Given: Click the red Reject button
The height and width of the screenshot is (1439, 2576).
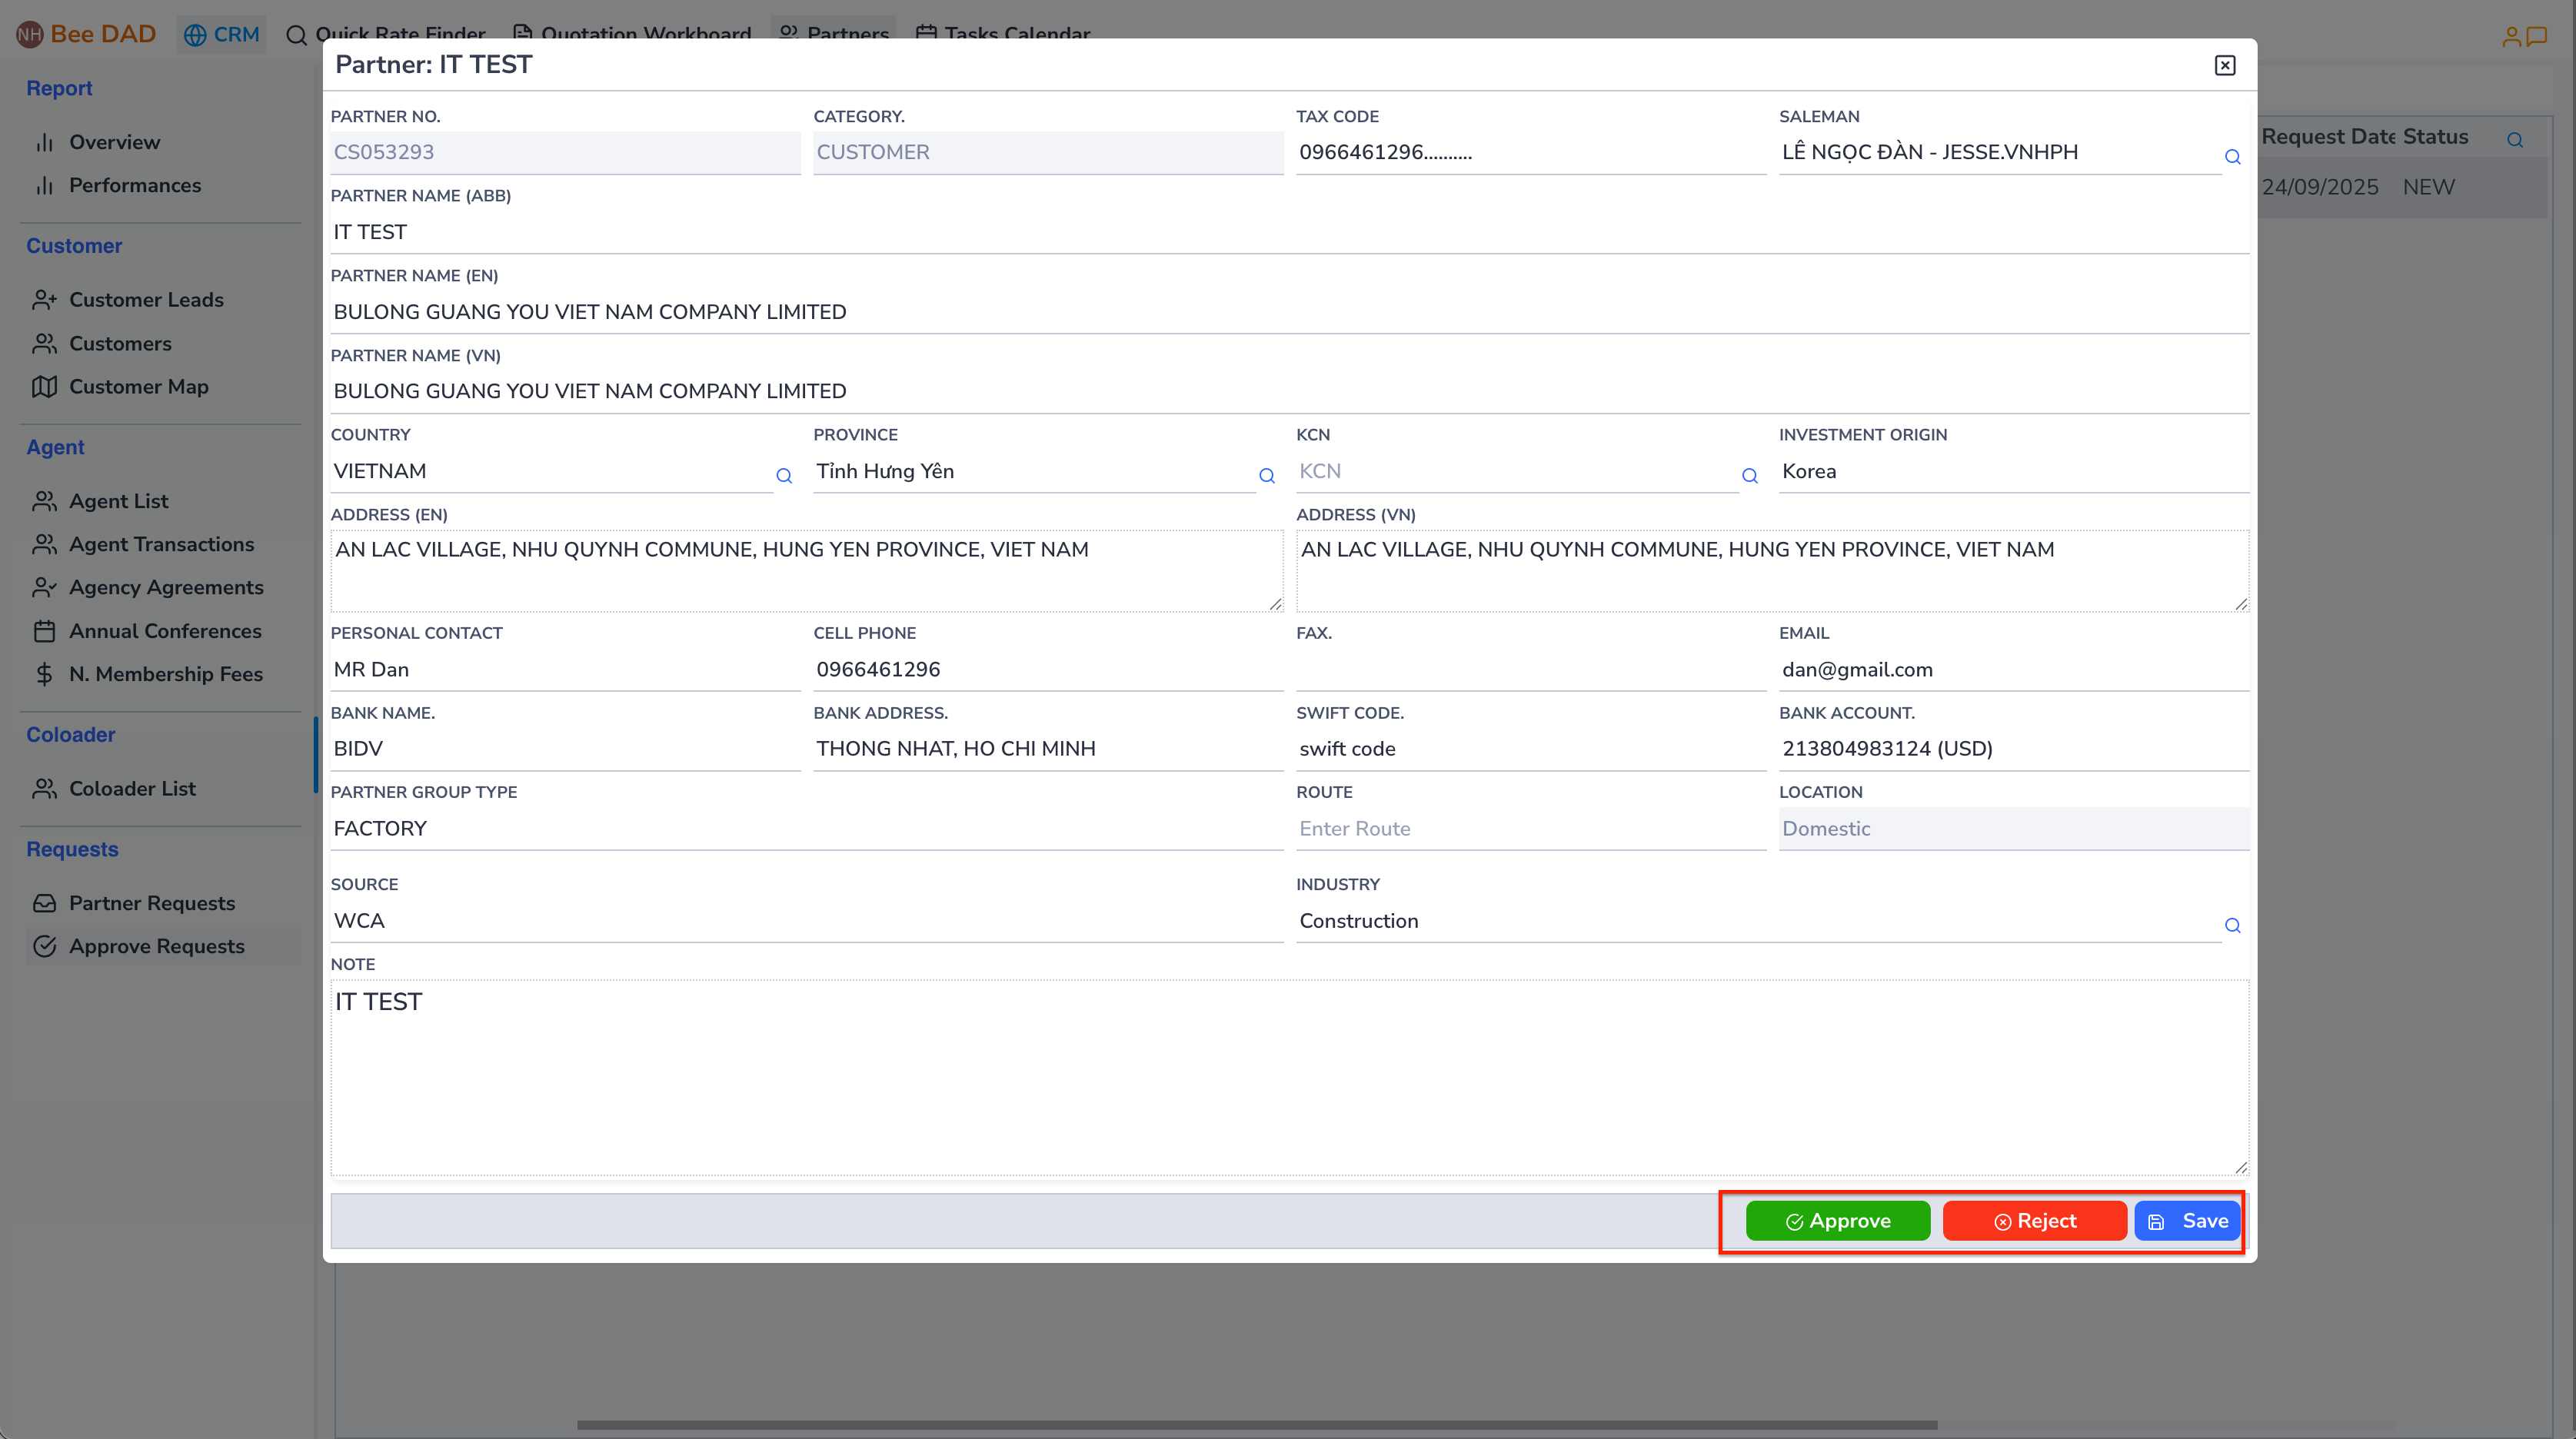Looking at the screenshot, I should (x=2034, y=1220).
